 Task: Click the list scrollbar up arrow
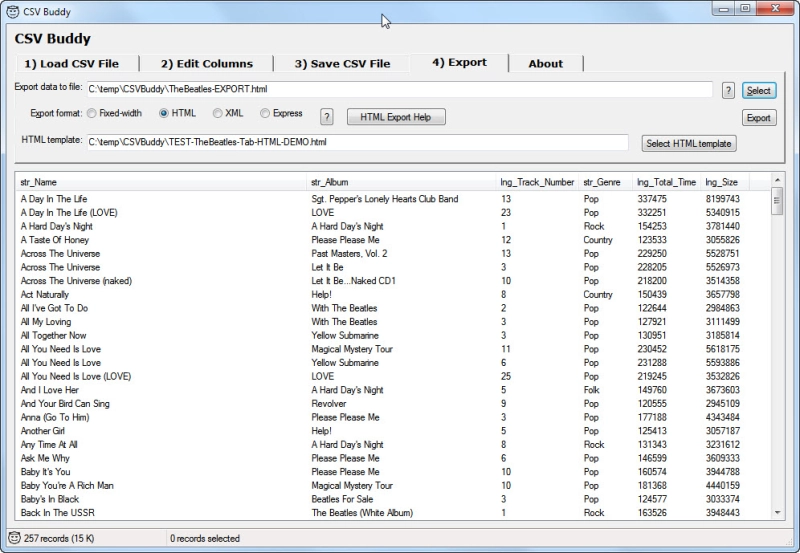pos(777,180)
